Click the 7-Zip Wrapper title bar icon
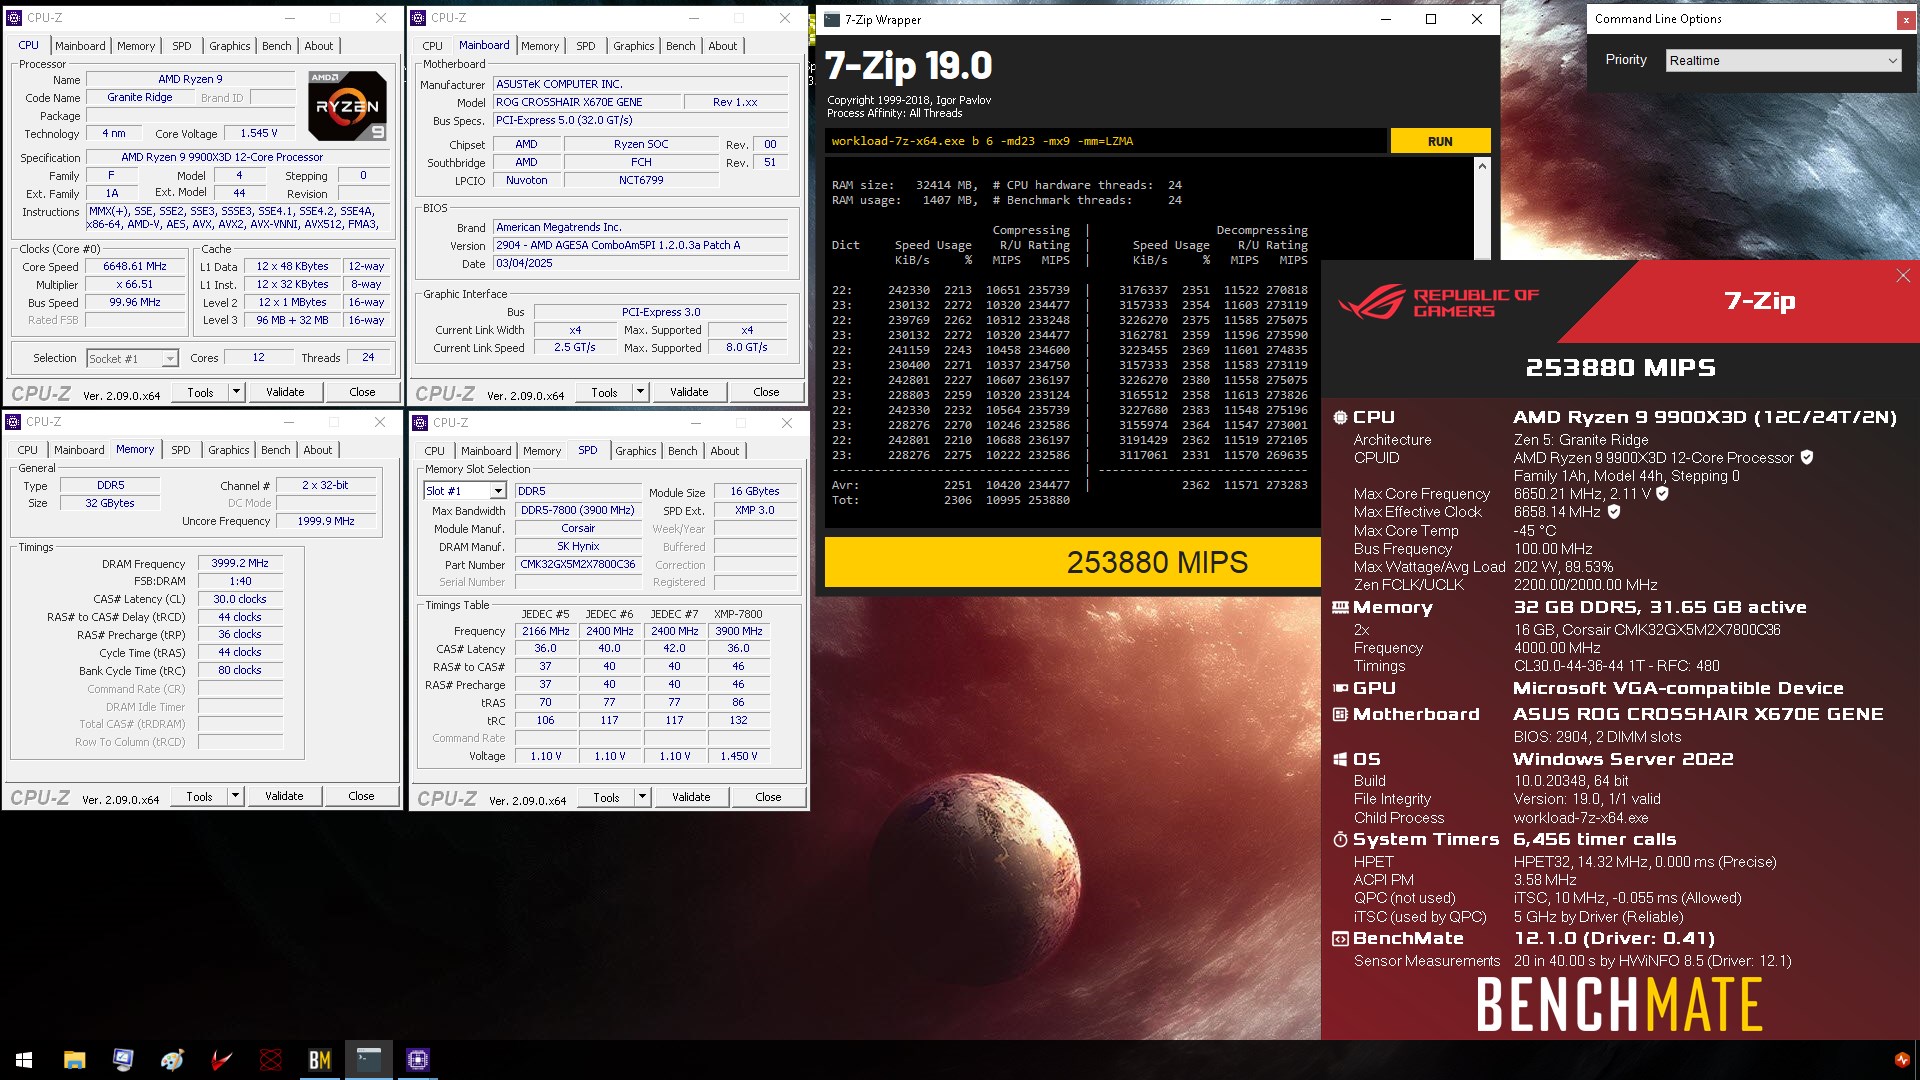Viewport: 1920px width, 1080px height. pyautogui.click(x=832, y=19)
